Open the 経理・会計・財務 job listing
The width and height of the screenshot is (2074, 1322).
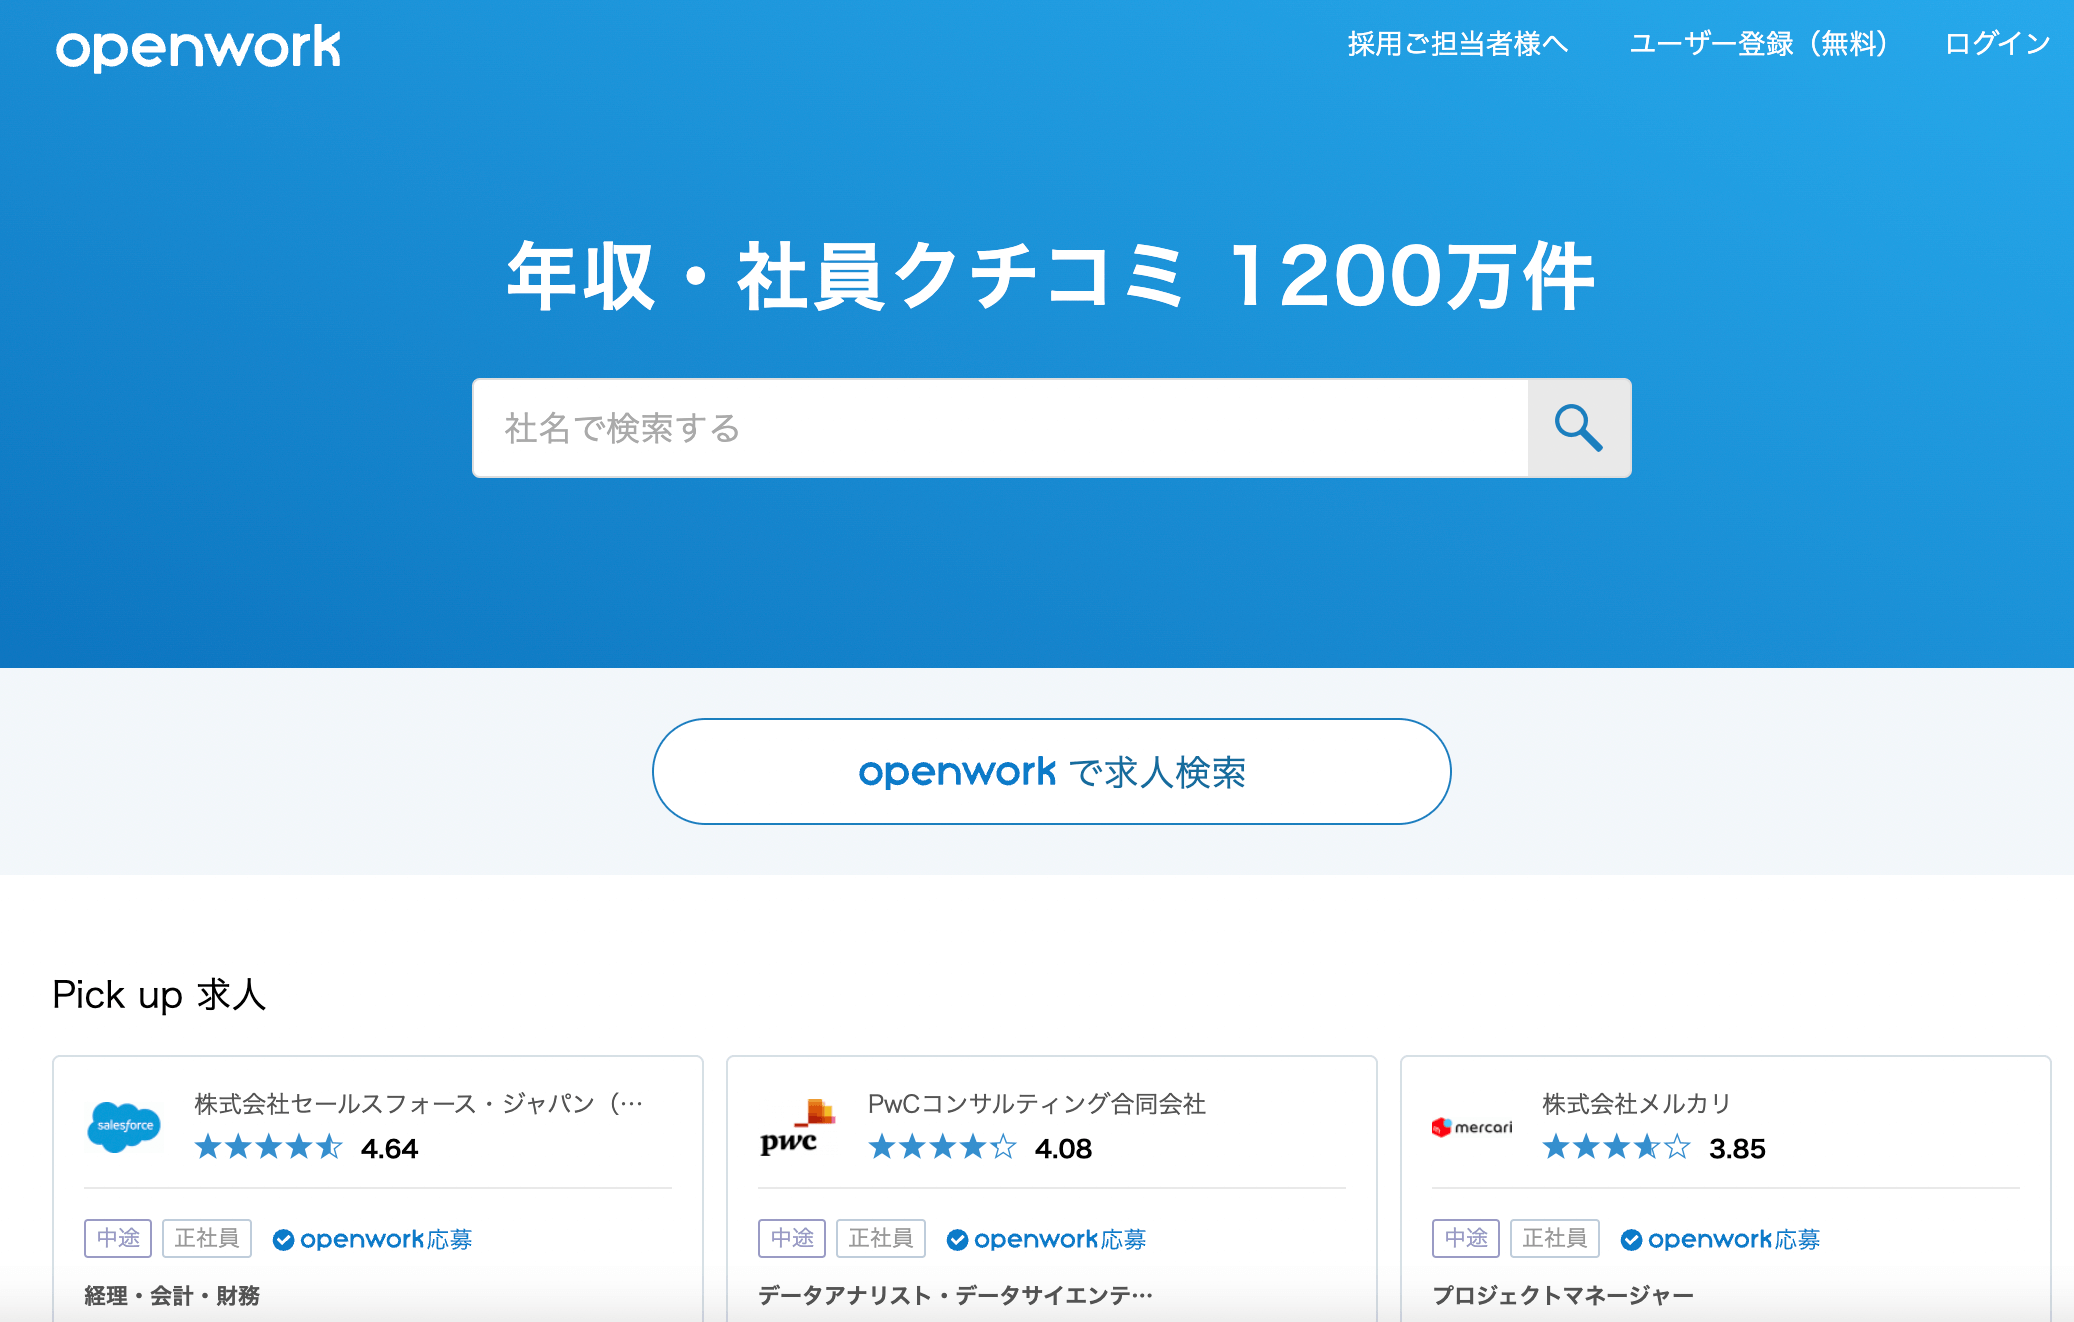coord(172,1296)
